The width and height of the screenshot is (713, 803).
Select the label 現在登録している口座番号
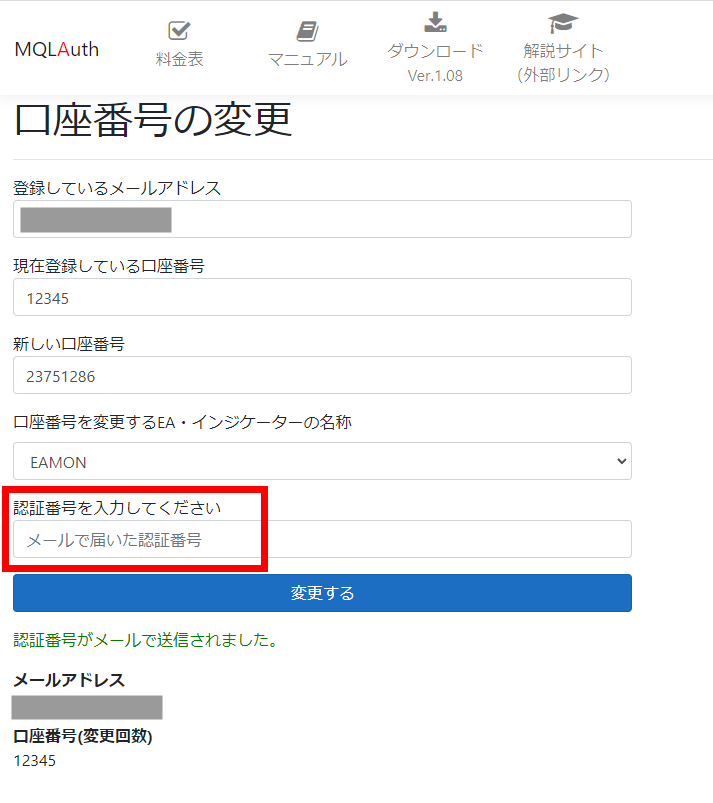pyautogui.click(x=109, y=266)
